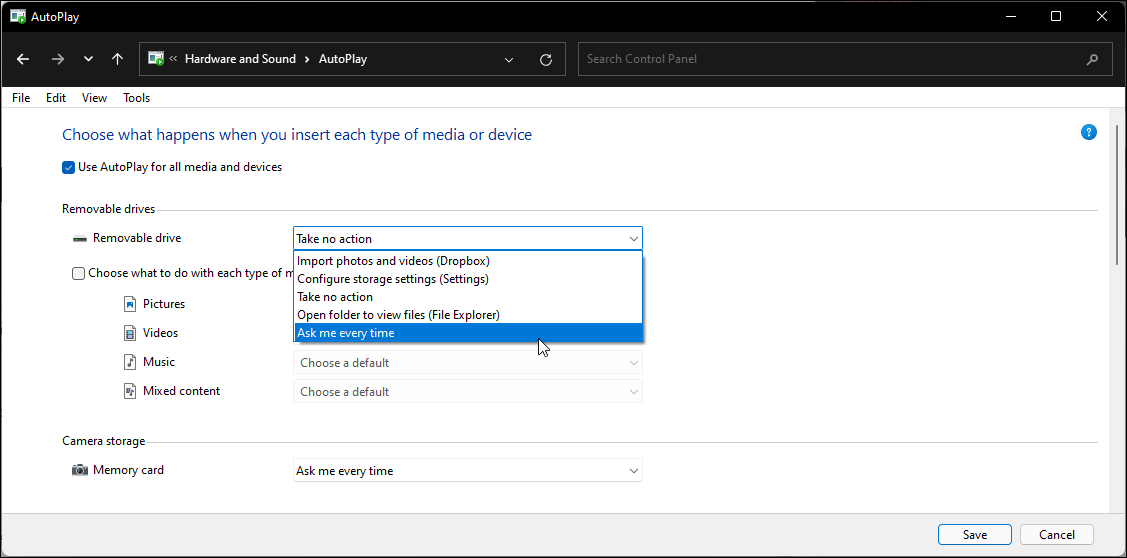Image resolution: width=1127 pixels, height=558 pixels.
Task: Choose Open folder to view files (File Explorer)
Action: tap(398, 315)
